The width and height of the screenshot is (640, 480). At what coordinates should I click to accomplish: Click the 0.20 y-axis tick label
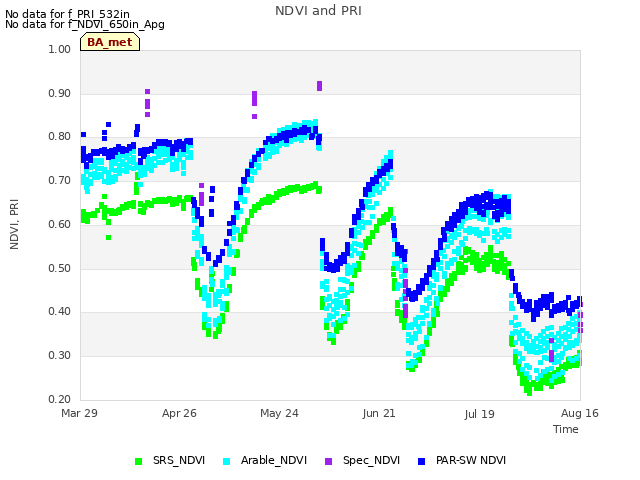[x=60, y=400]
